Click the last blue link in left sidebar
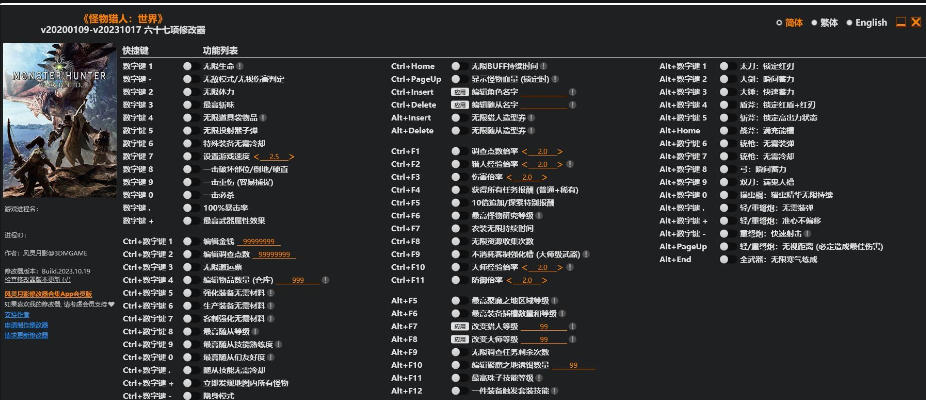This screenshot has width=926, height=400. click(x=26, y=336)
